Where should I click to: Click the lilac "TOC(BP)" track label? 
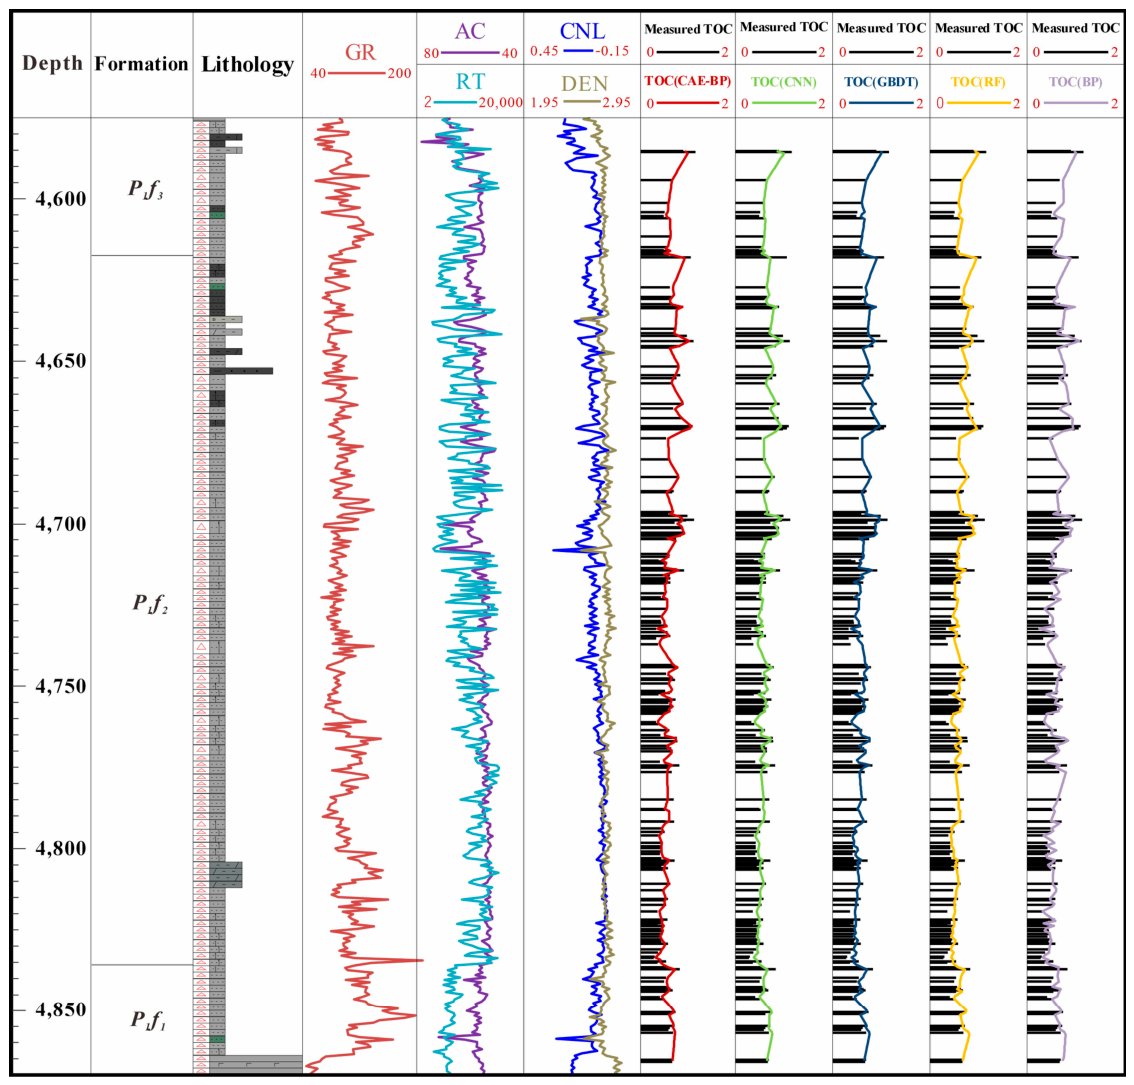tap(1075, 82)
